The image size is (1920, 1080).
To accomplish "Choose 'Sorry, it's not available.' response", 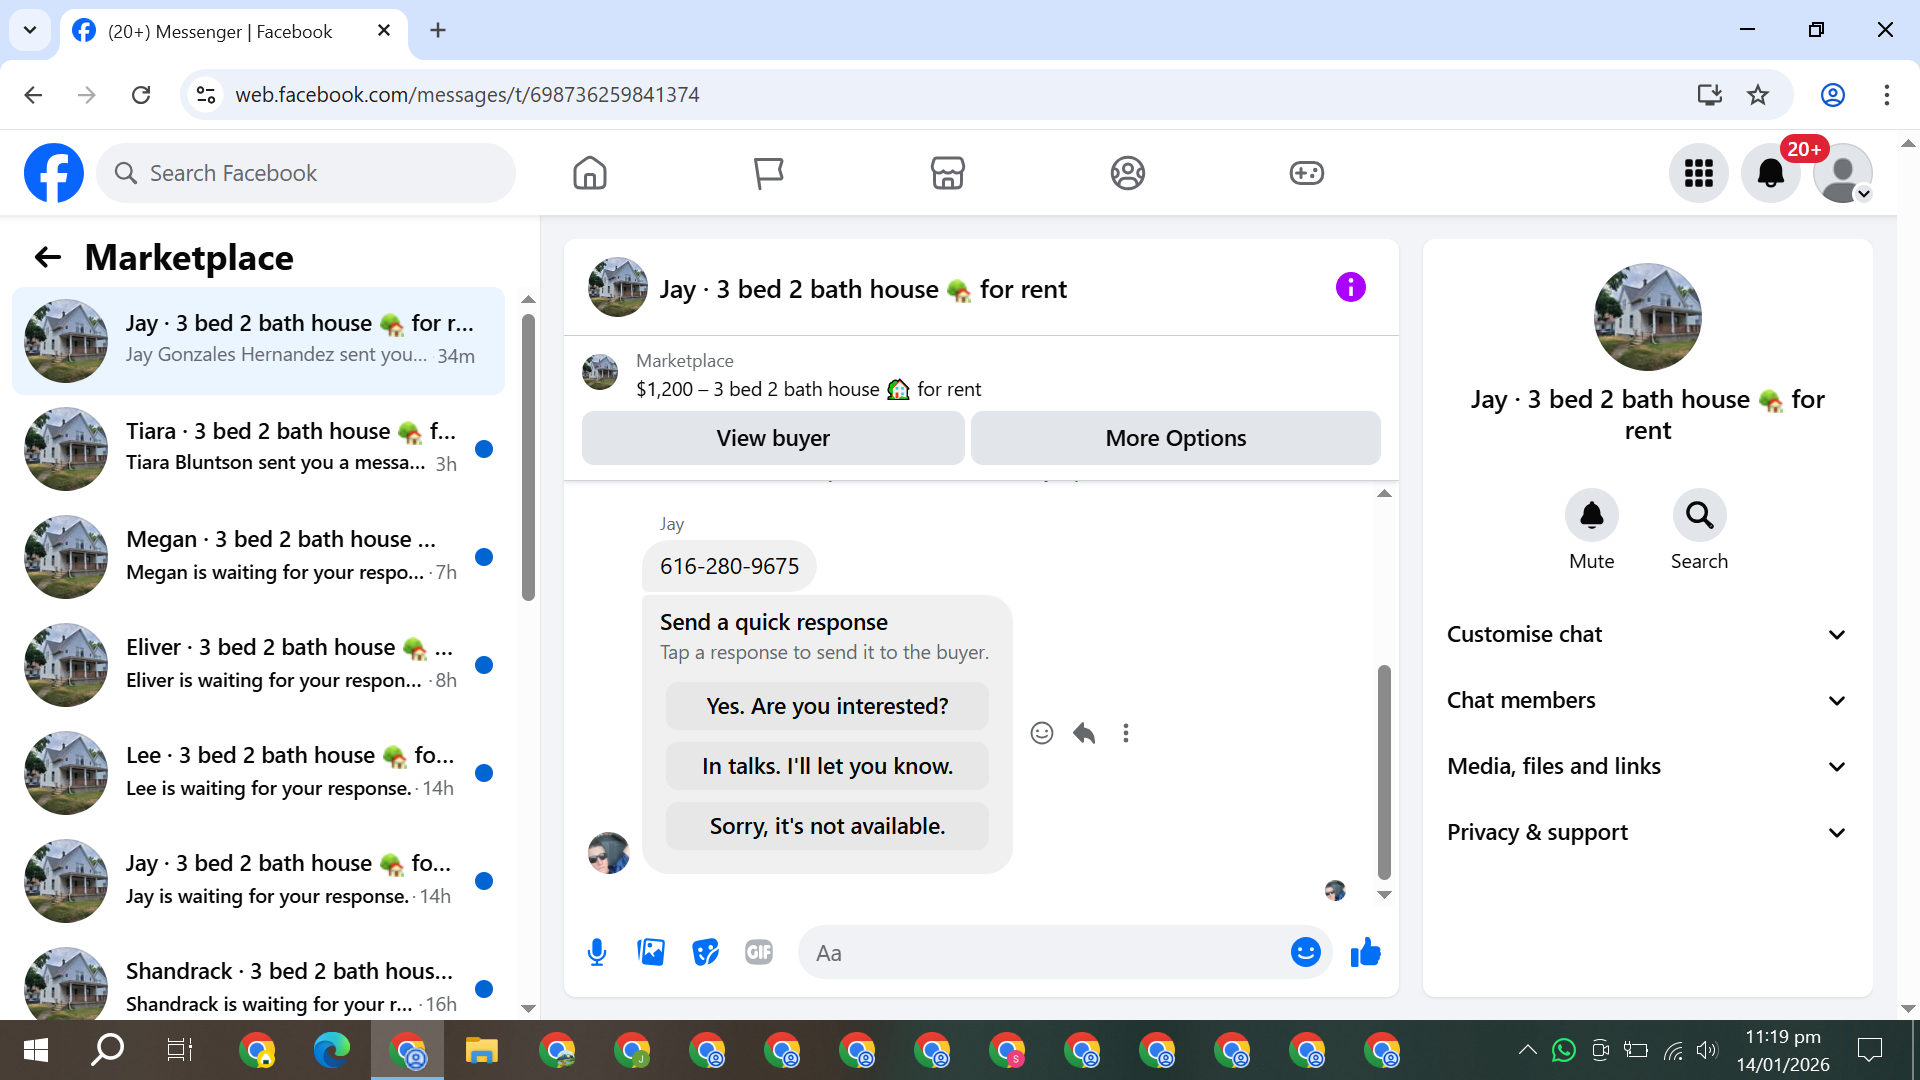I will (x=827, y=826).
